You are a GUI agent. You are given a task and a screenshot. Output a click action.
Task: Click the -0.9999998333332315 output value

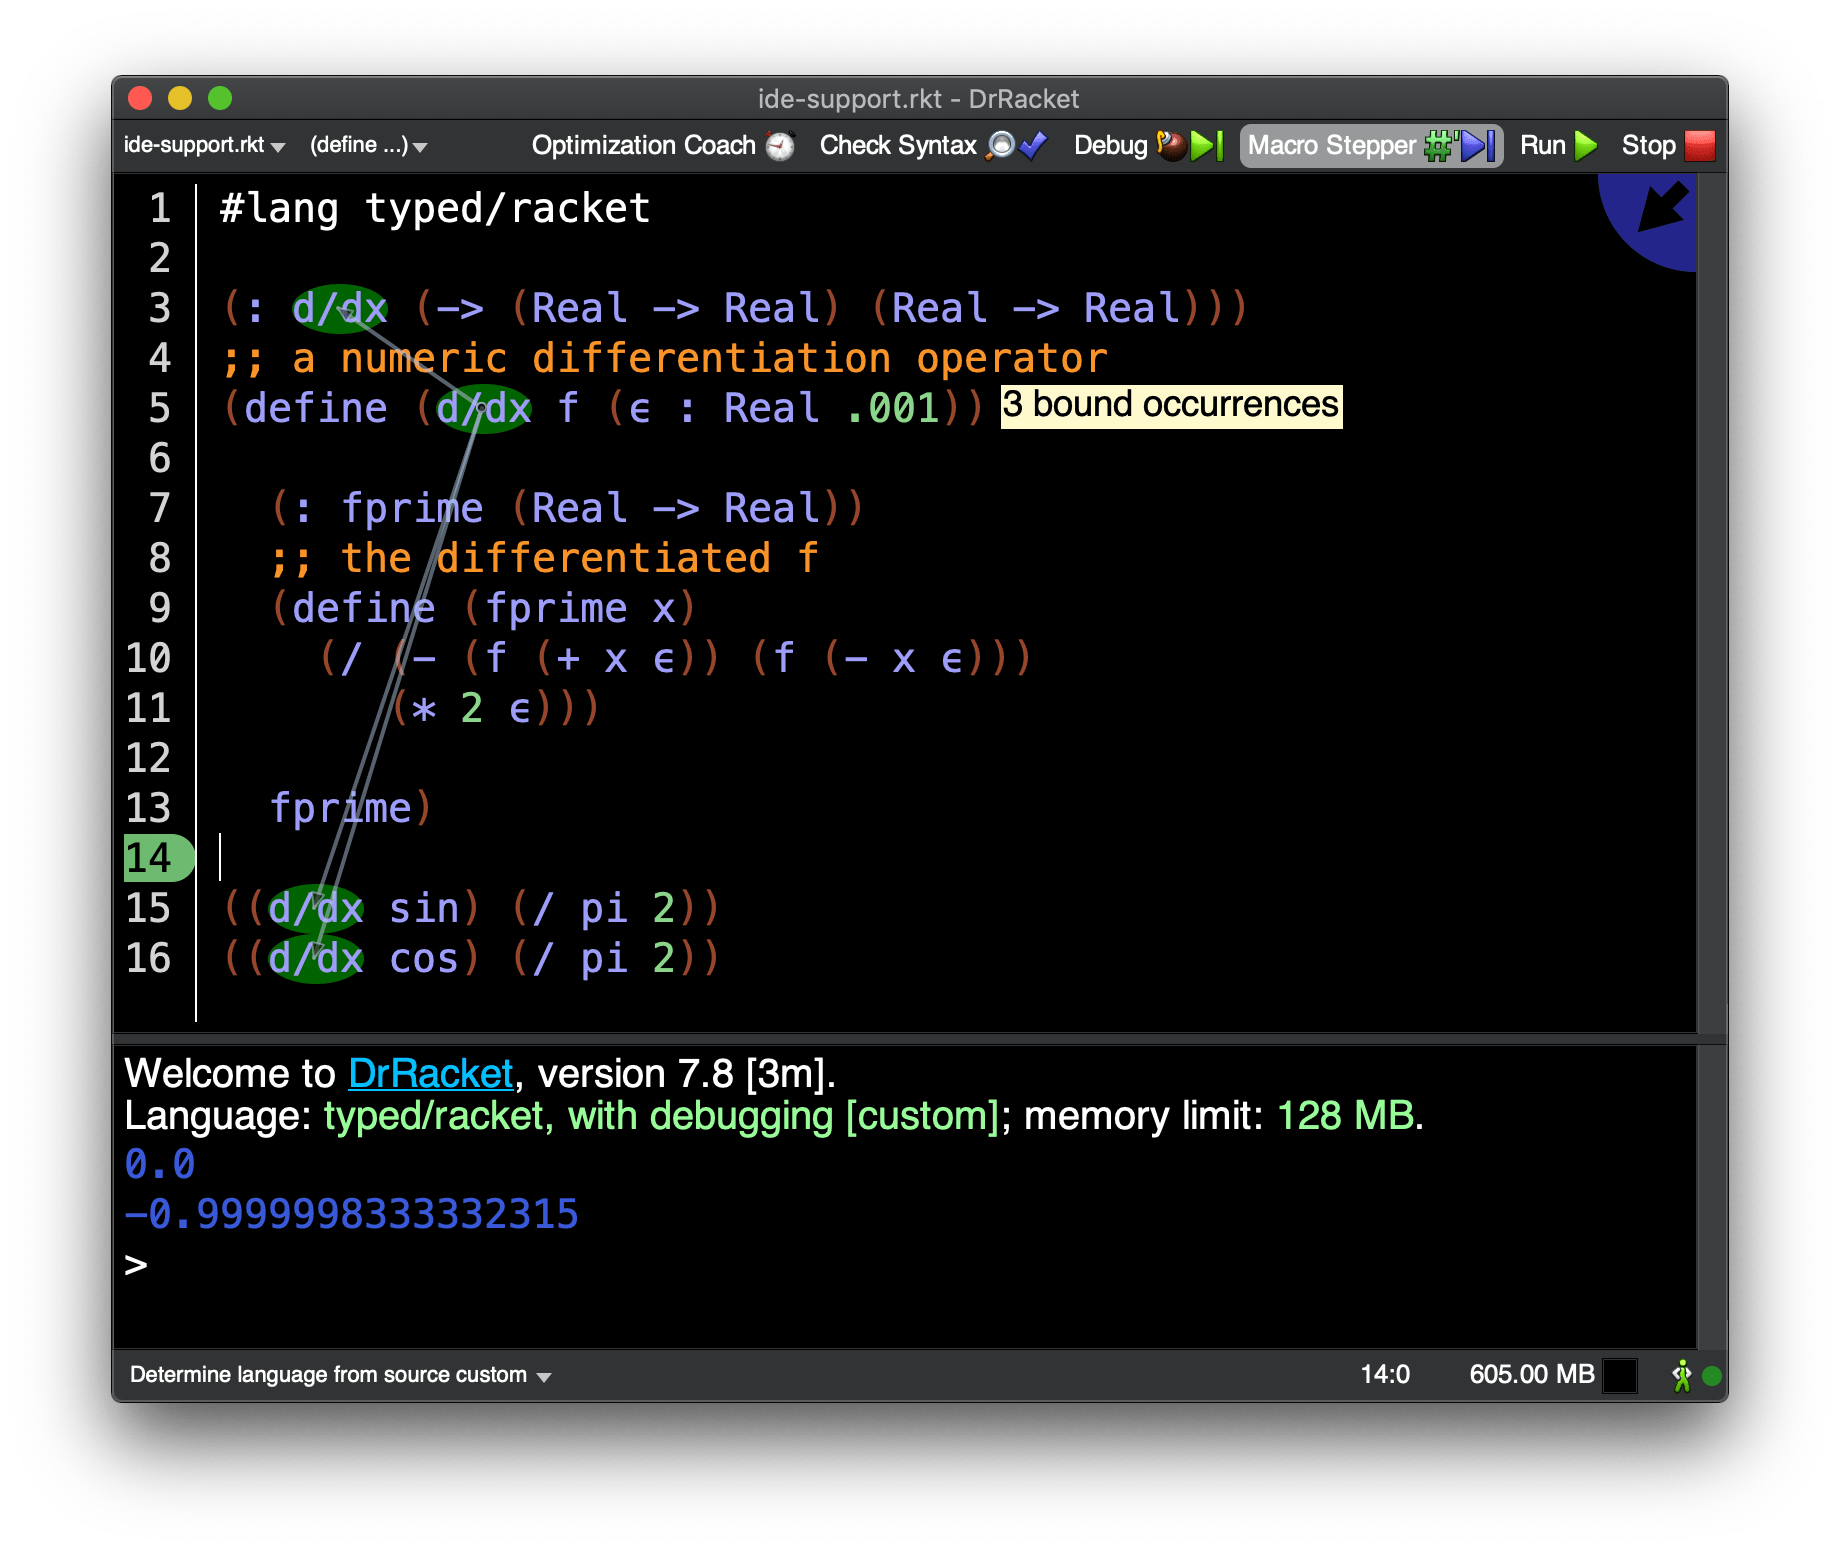[352, 1215]
